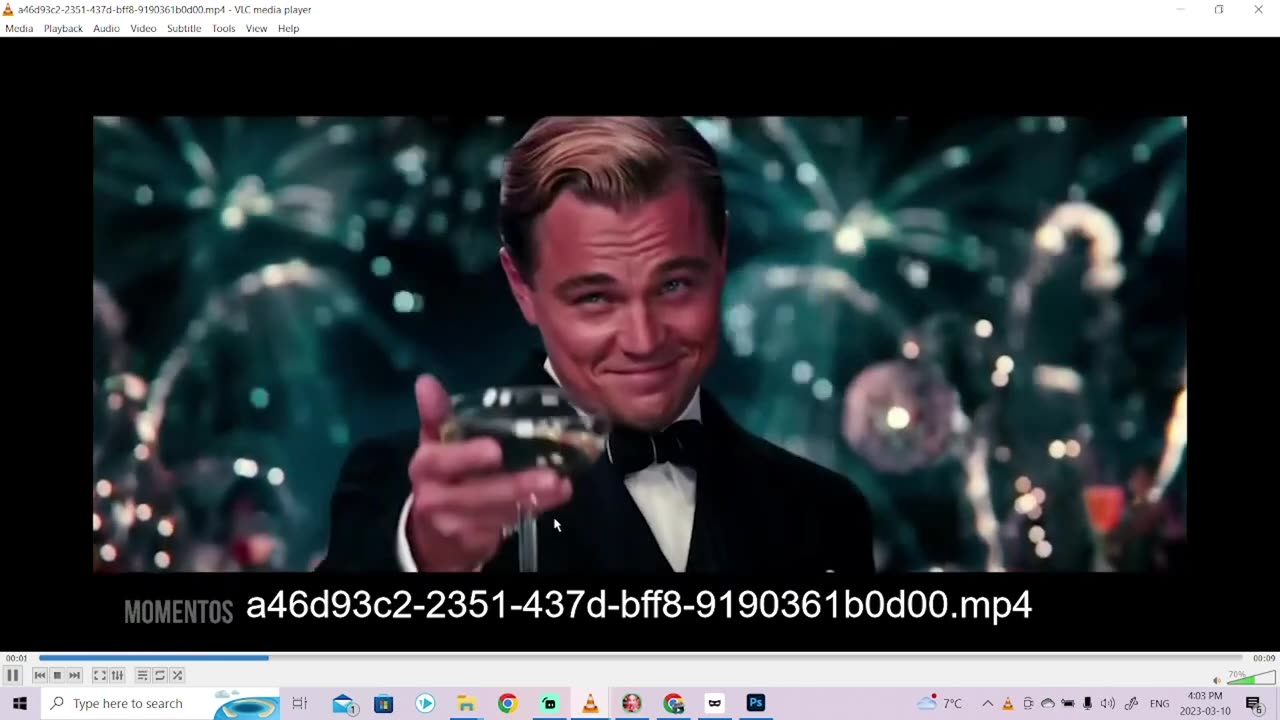Jump to the previous media item

click(39, 675)
